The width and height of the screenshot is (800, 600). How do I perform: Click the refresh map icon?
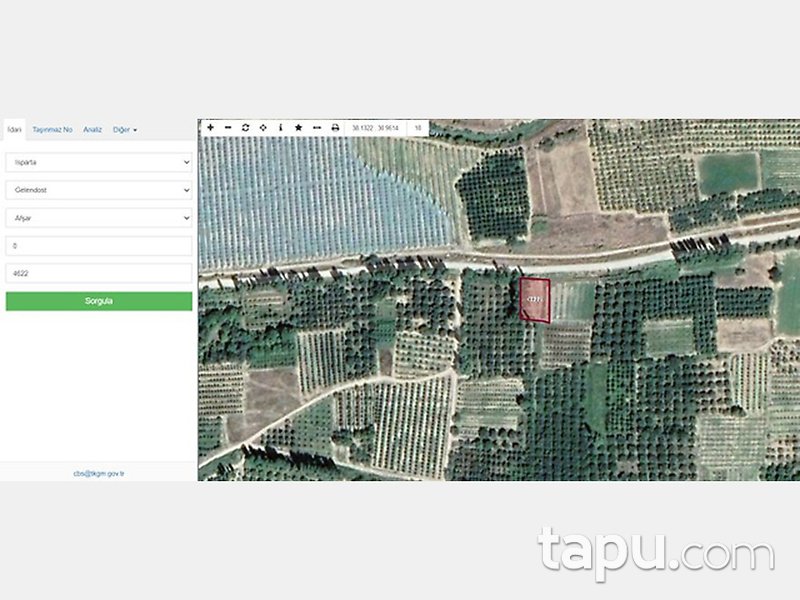245,128
